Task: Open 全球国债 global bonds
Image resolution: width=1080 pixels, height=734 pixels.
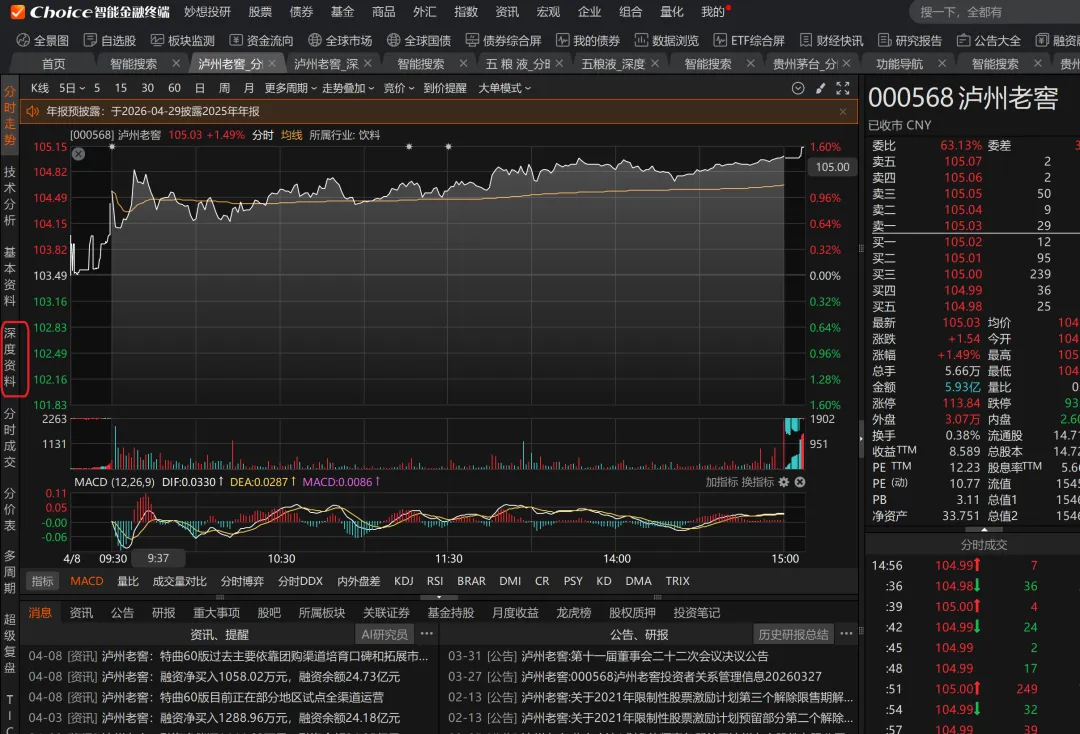Action: [419, 41]
